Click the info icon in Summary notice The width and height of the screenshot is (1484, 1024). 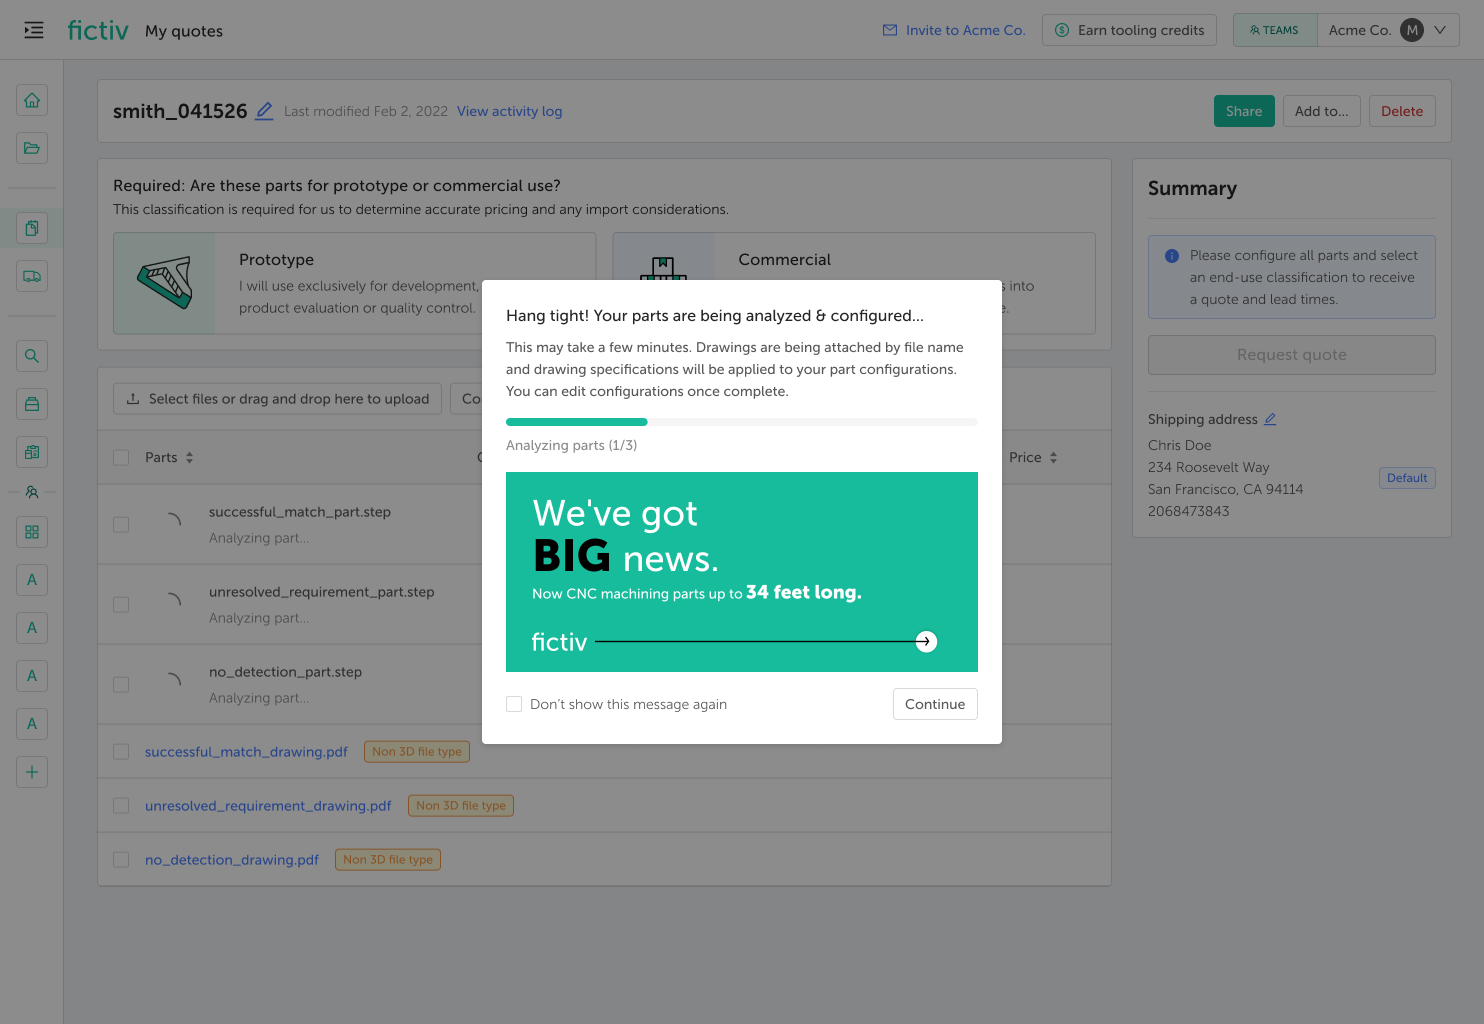click(1172, 256)
